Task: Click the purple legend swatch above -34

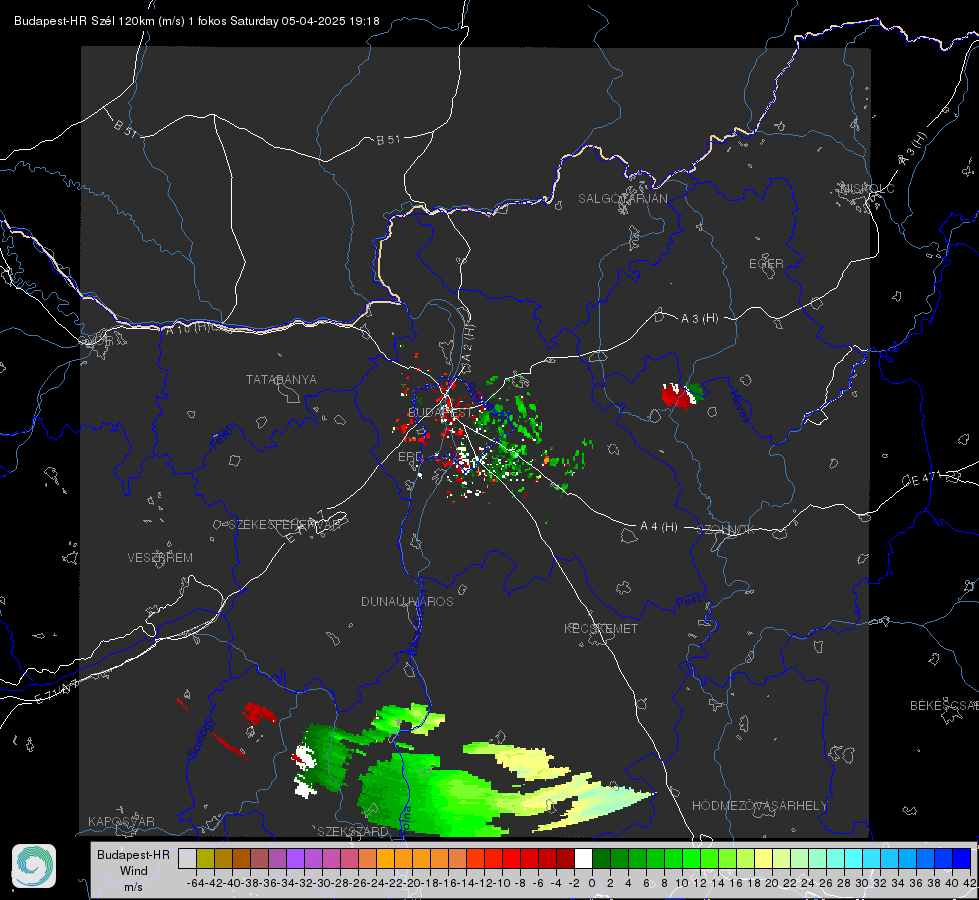Action: pyautogui.click(x=295, y=858)
